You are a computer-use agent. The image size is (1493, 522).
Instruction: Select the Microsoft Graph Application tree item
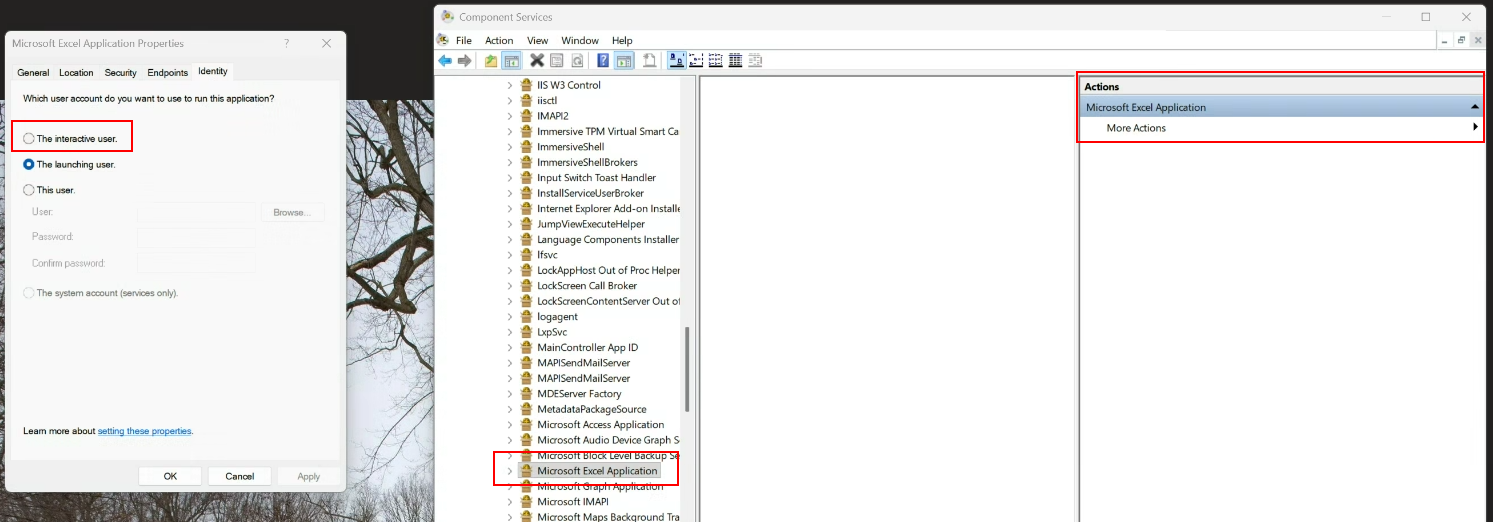coord(600,486)
